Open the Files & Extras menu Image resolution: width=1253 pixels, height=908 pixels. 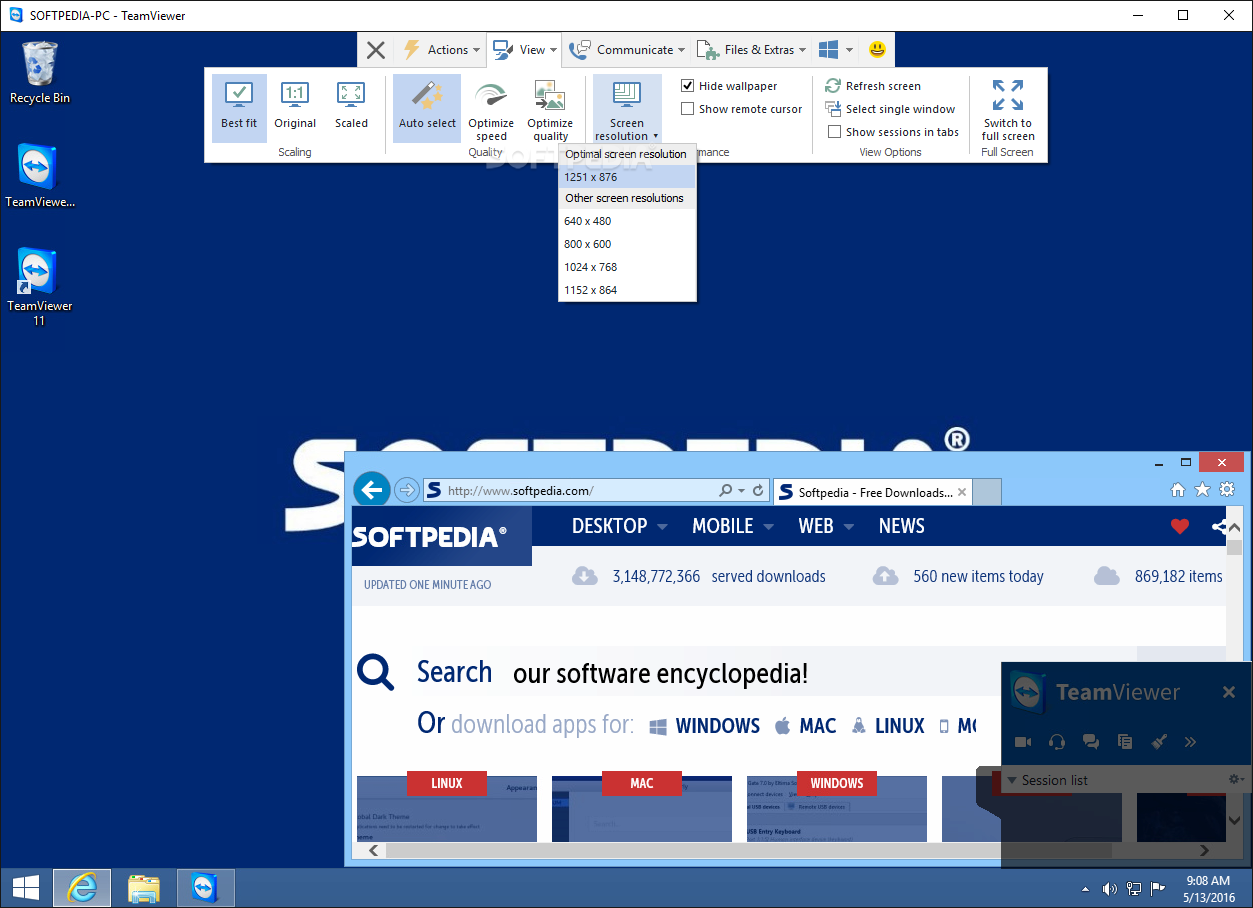click(x=752, y=50)
